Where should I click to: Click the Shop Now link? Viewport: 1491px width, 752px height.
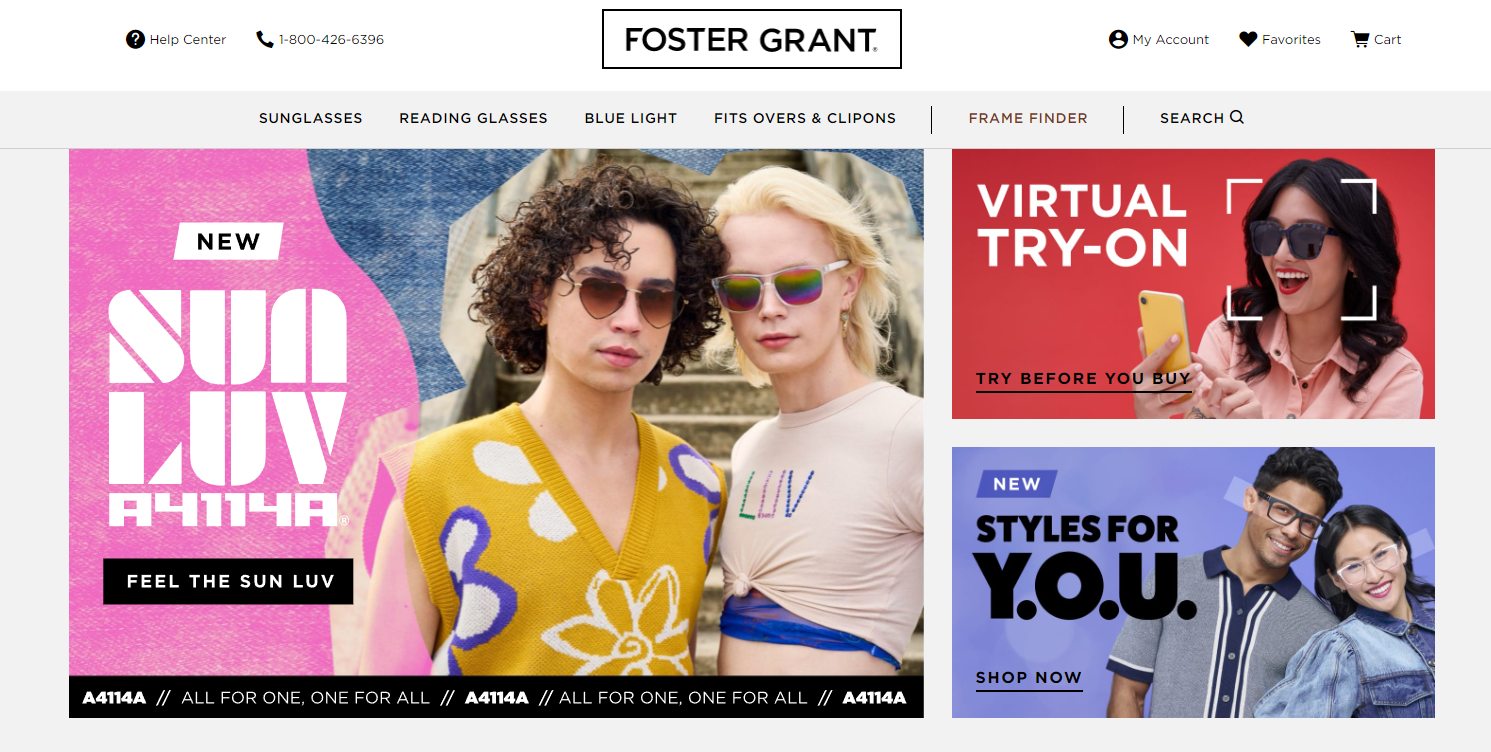point(1029,678)
